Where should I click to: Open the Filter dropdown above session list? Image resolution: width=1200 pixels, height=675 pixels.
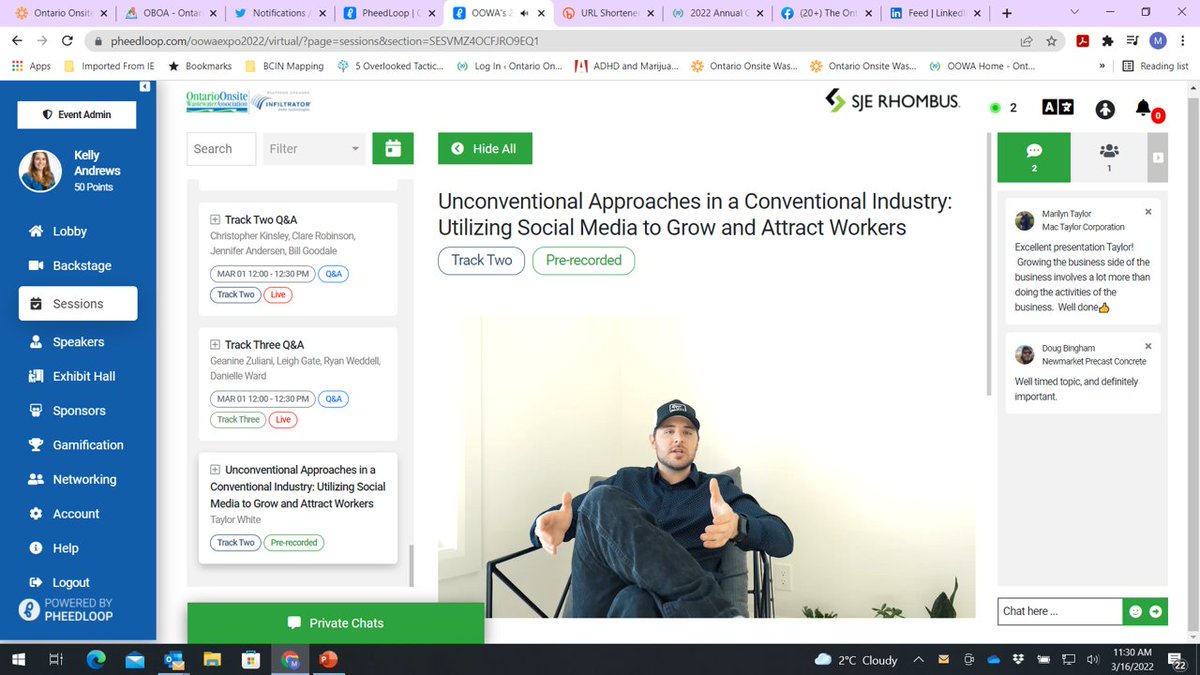click(313, 147)
